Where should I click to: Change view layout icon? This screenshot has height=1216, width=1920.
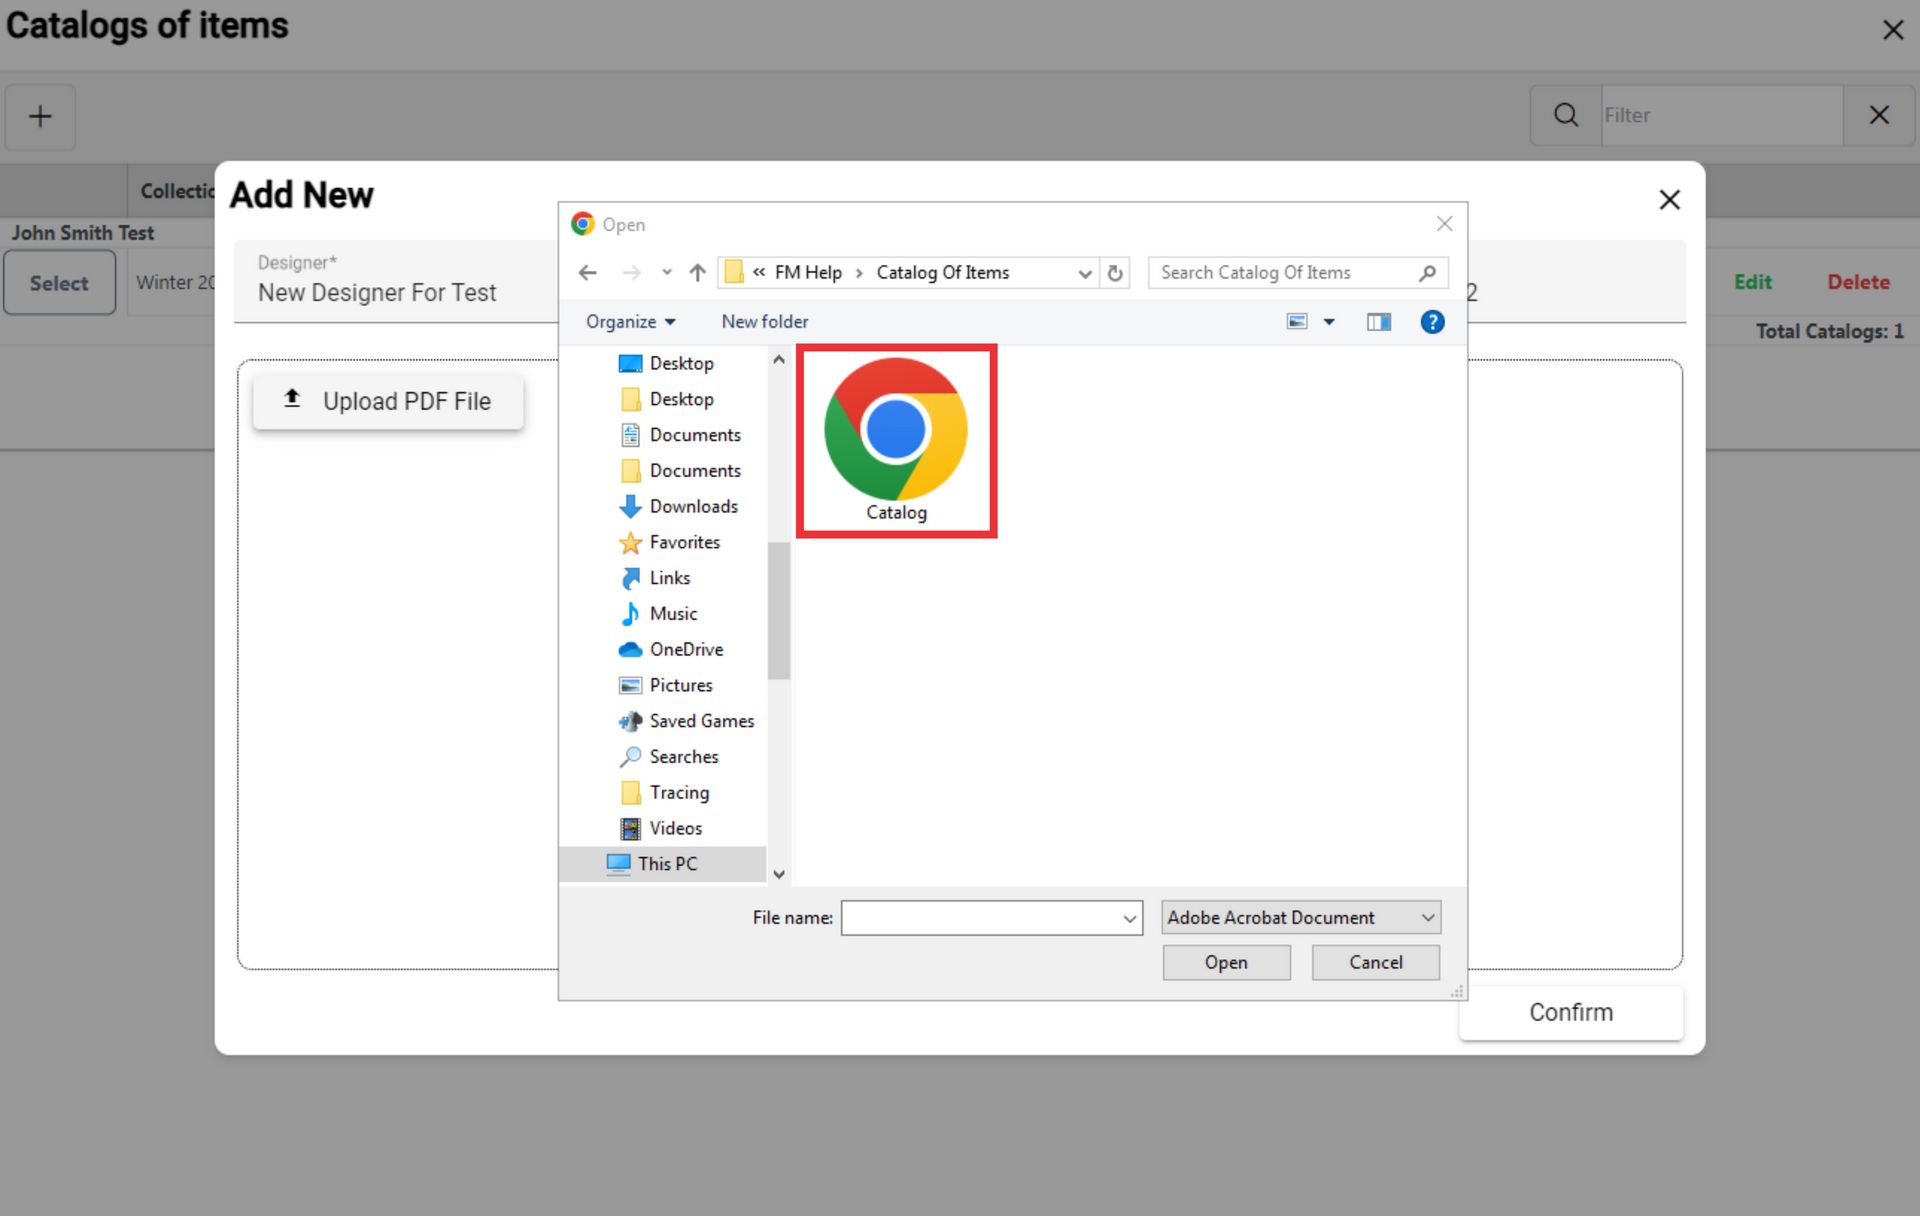1297,321
